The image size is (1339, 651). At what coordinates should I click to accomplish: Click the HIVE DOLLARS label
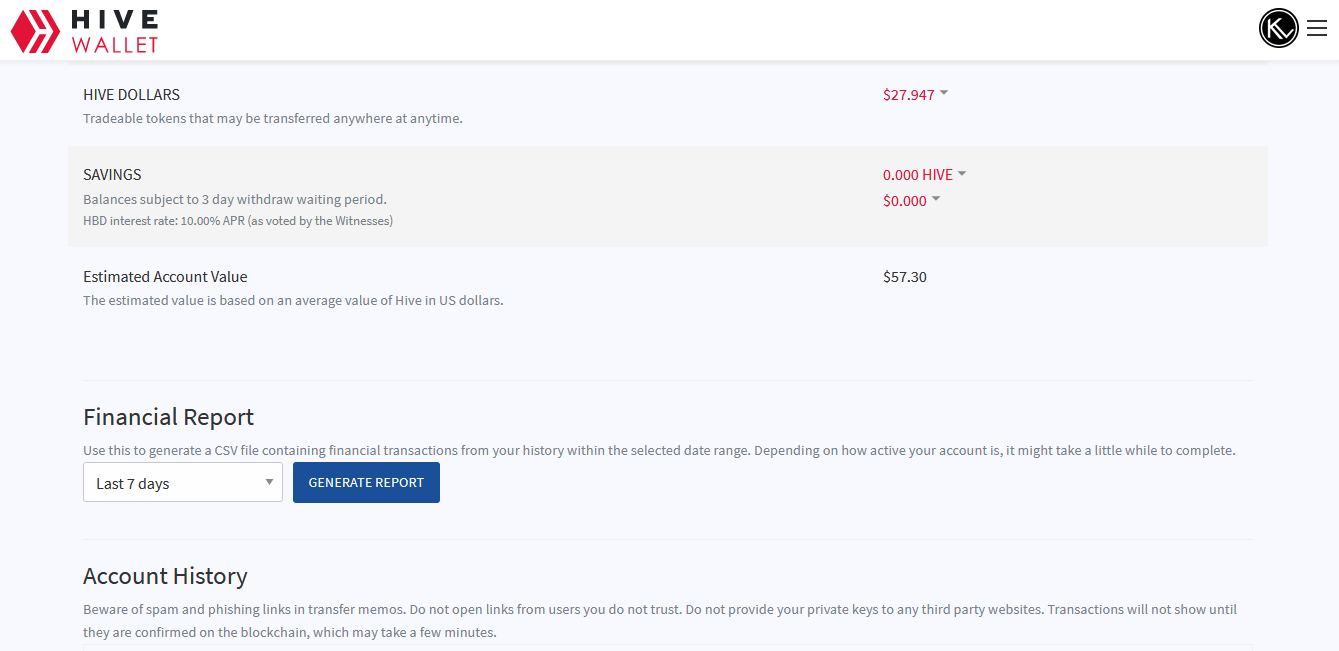(131, 95)
